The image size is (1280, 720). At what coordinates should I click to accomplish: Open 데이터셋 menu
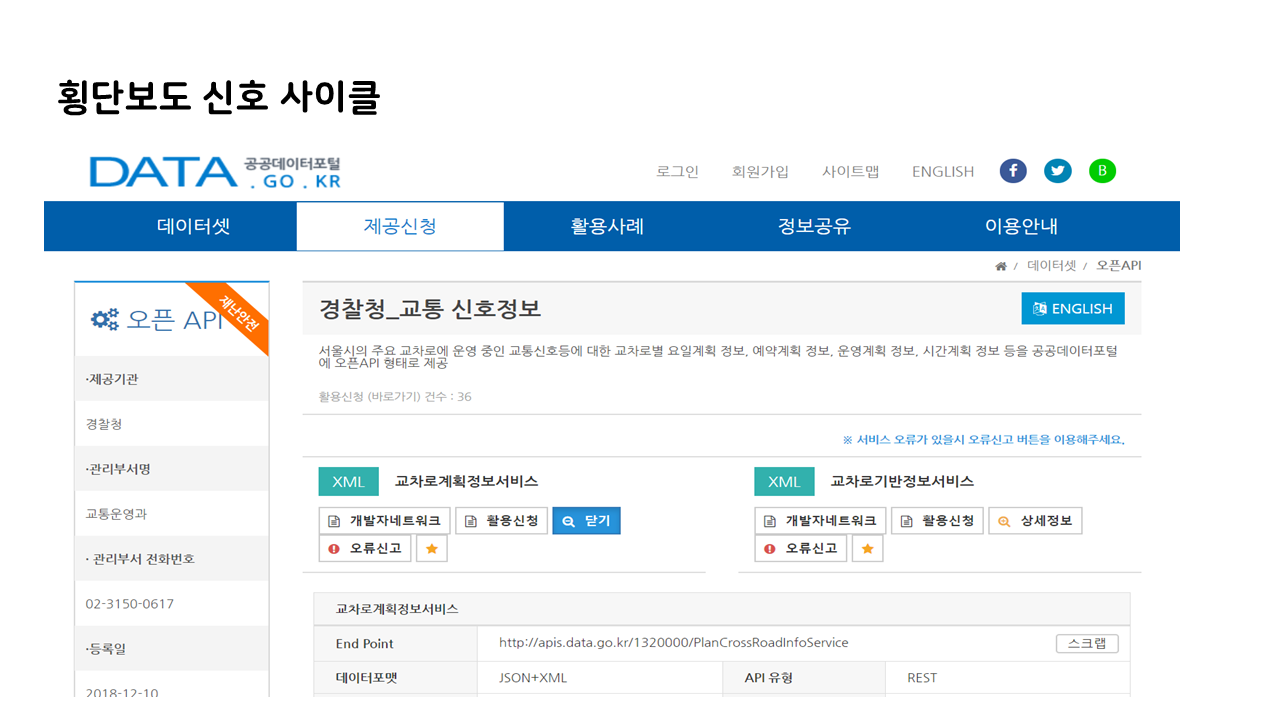coord(193,226)
